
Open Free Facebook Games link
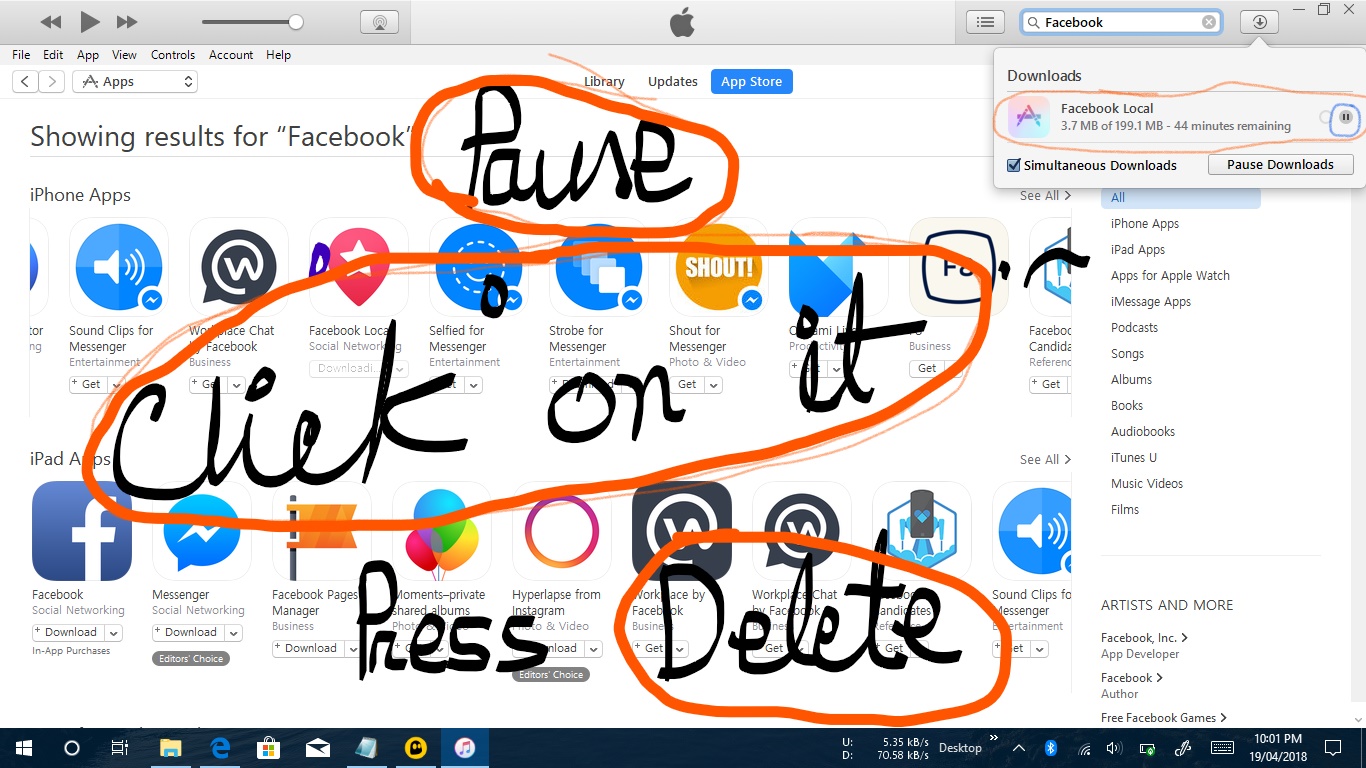[1164, 717]
